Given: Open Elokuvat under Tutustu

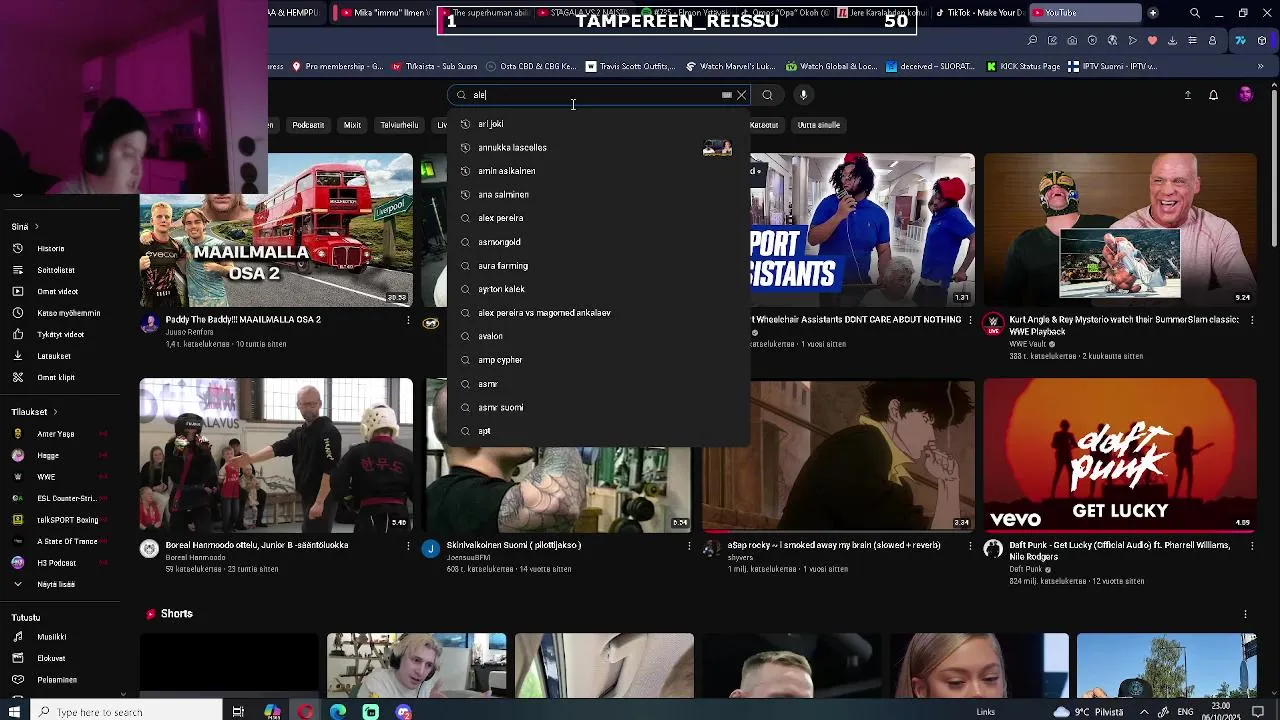Looking at the screenshot, I should click(51, 658).
